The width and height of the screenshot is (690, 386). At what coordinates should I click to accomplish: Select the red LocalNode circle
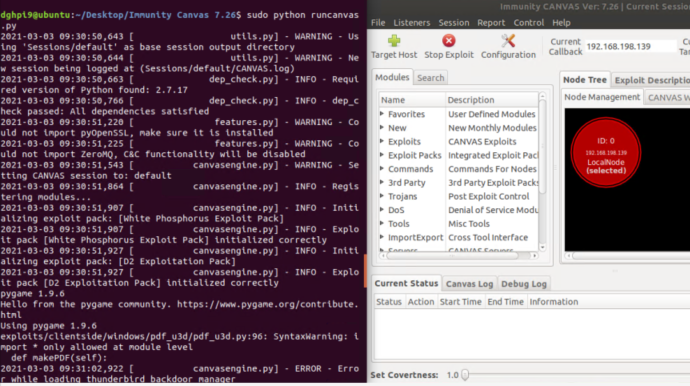coord(606,153)
